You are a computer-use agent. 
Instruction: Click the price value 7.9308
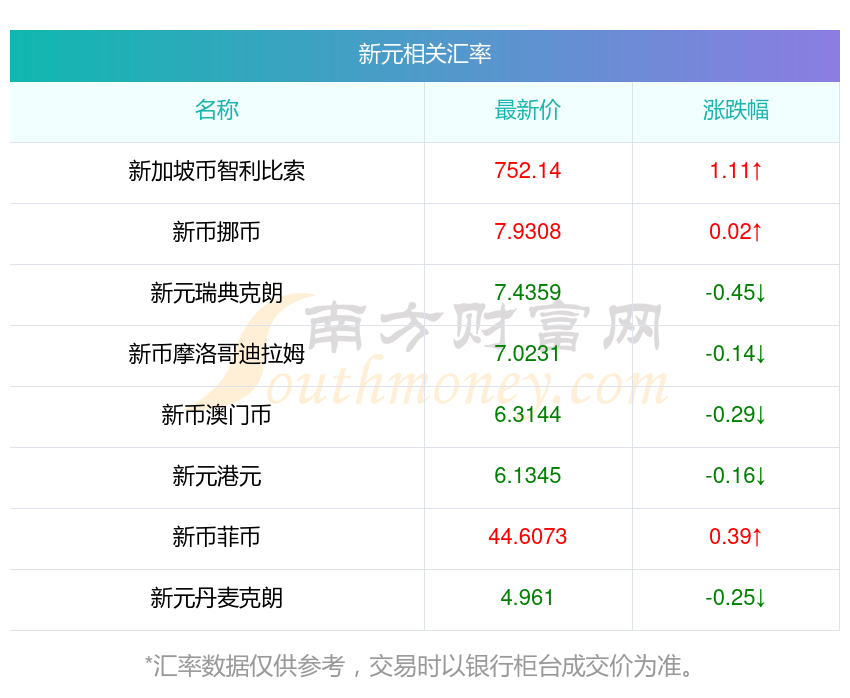(527, 232)
